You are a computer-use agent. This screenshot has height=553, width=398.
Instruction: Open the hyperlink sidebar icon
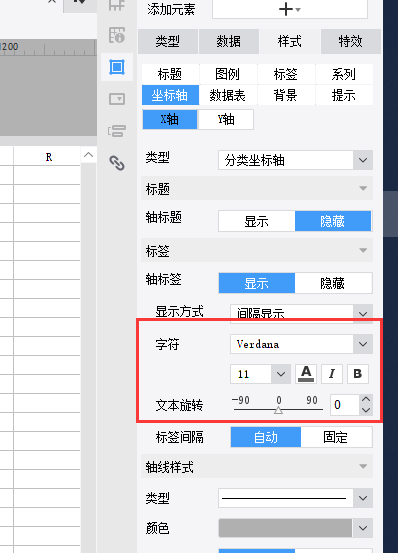(x=117, y=163)
